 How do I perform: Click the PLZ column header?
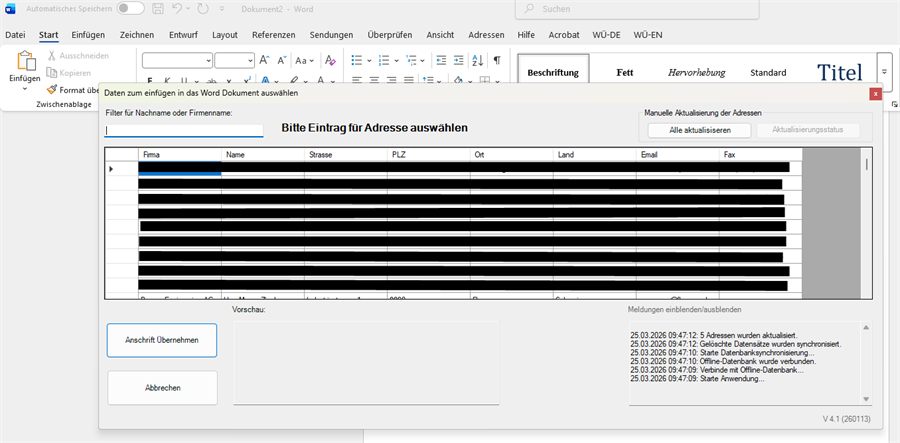tap(429, 155)
